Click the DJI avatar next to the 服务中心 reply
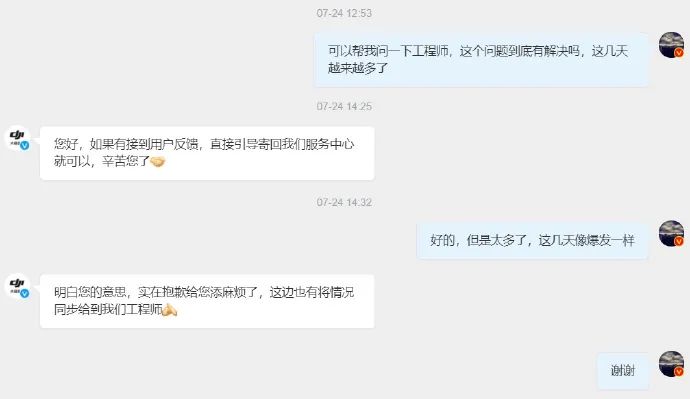 (x=17, y=138)
